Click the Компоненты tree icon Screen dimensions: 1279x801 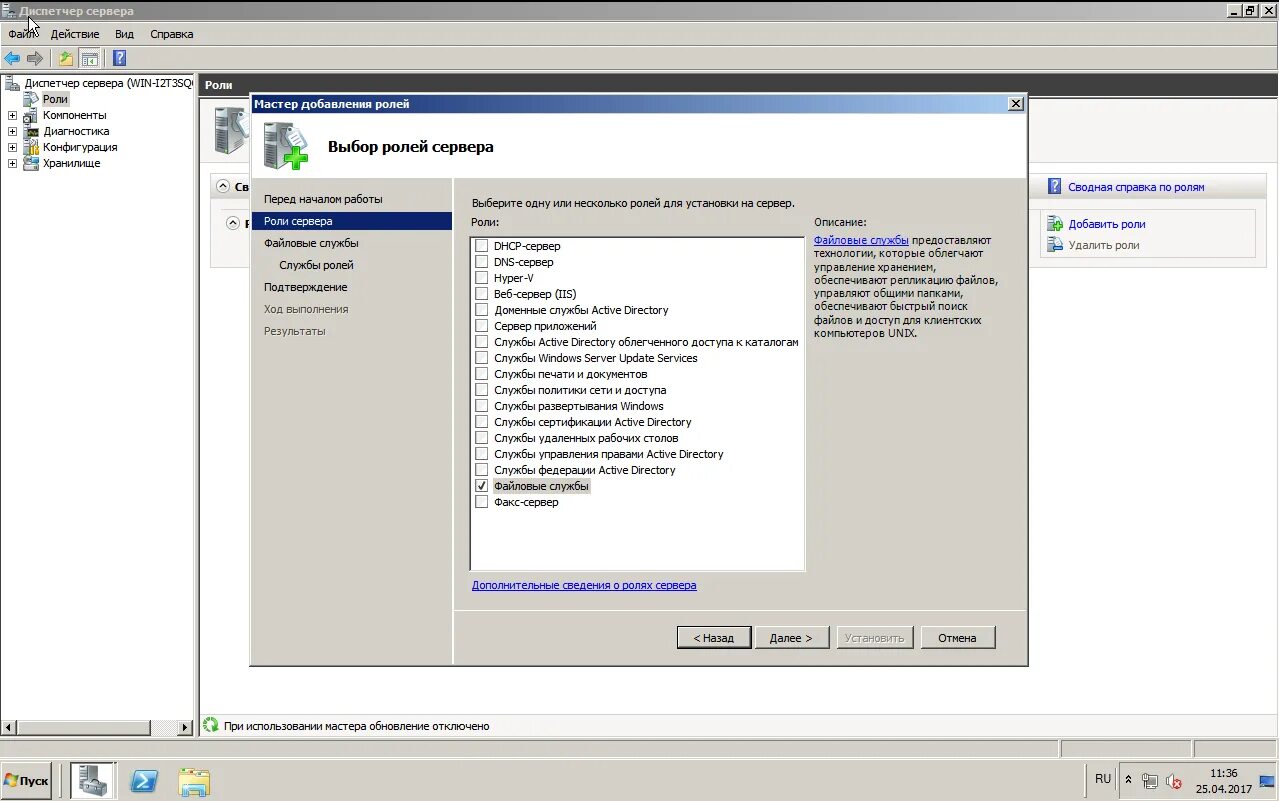[x=31, y=115]
